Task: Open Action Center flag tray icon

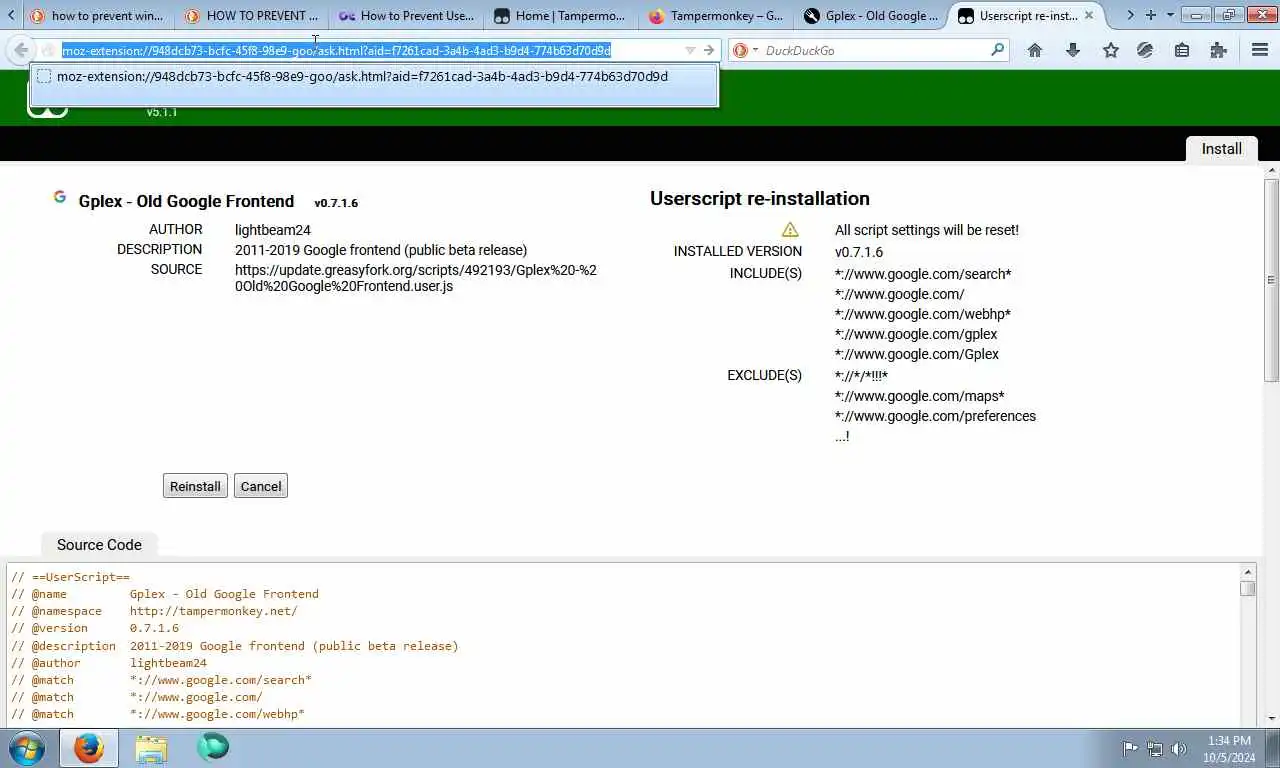Action: [x=1130, y=749]
